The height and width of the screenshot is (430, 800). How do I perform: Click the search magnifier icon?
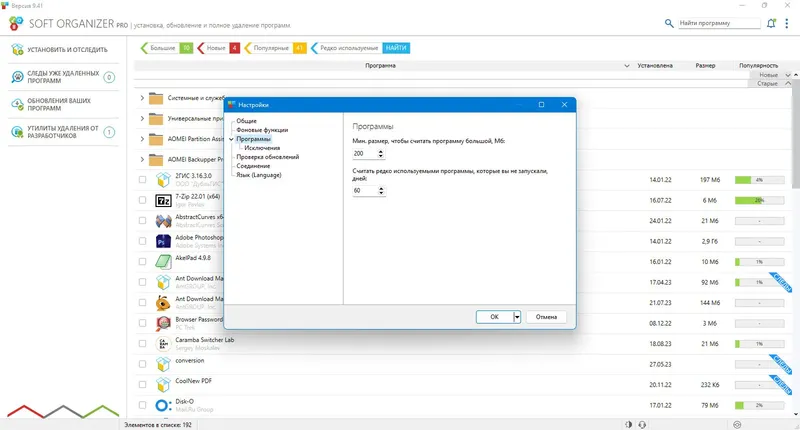(x=669, y=23)
